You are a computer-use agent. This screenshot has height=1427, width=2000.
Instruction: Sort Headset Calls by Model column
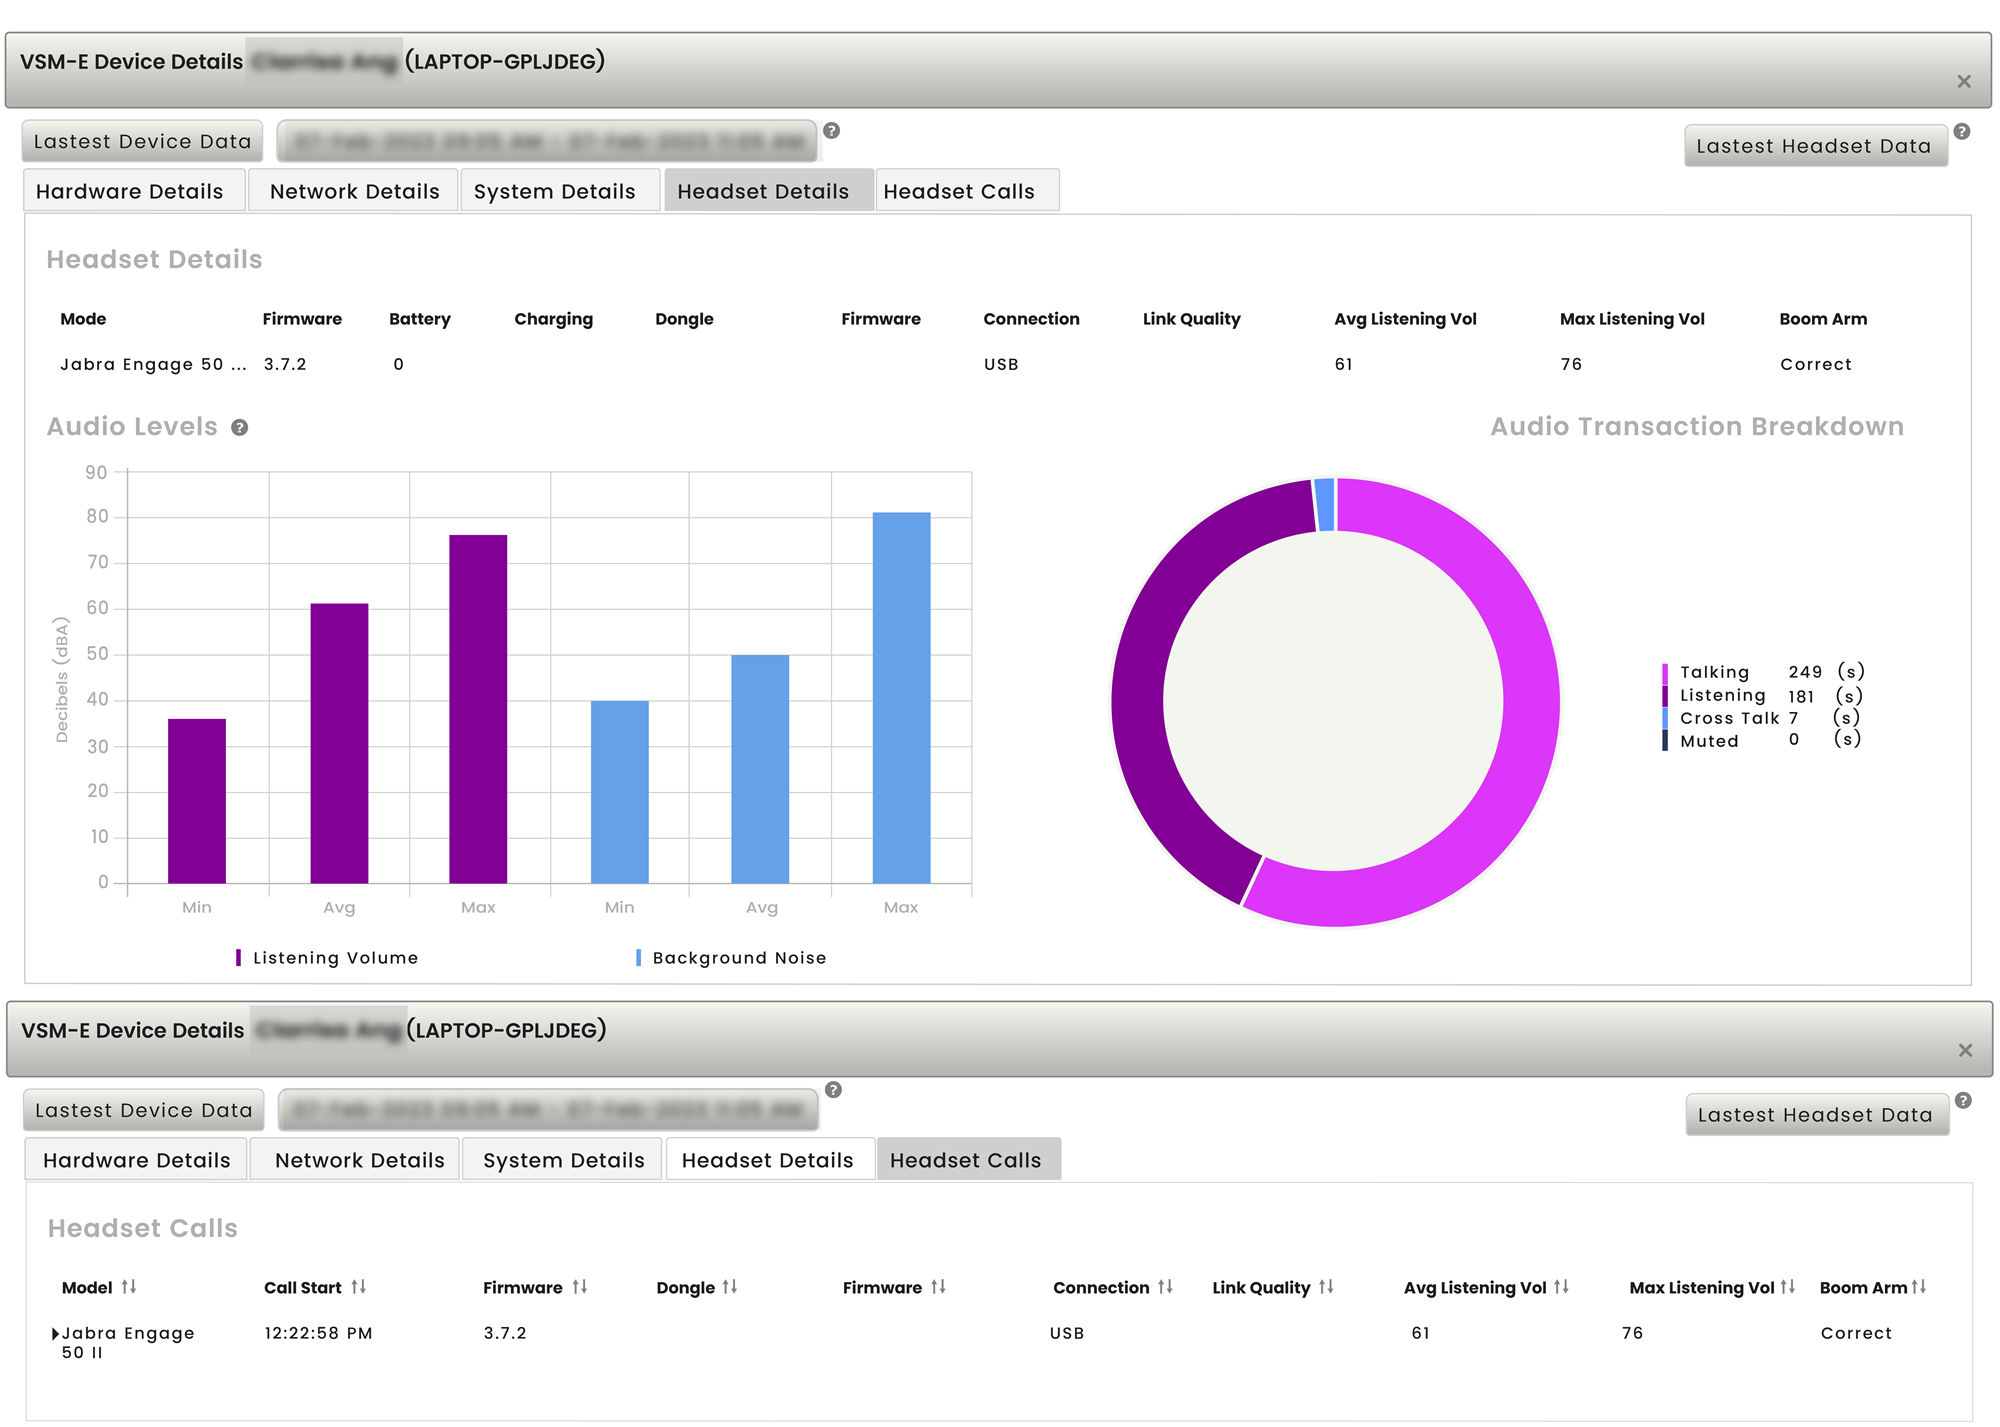point(129,1287)
